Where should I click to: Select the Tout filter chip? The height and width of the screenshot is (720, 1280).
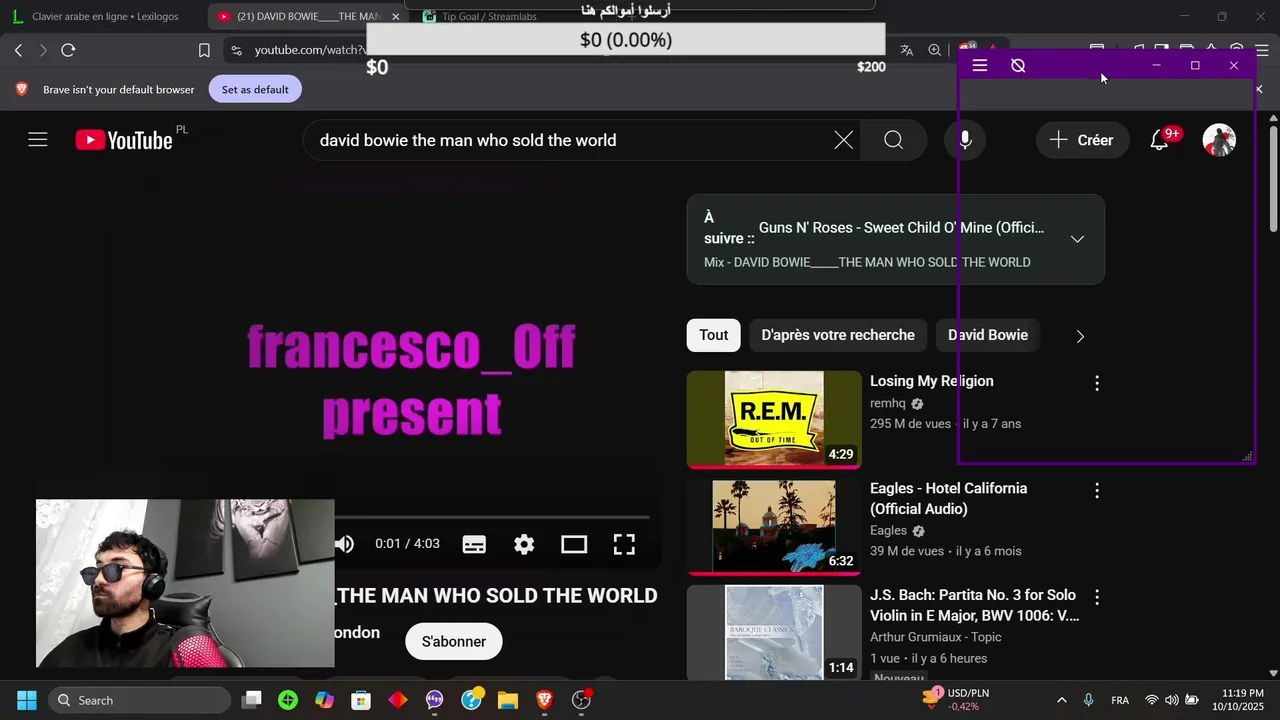[713, 335]
